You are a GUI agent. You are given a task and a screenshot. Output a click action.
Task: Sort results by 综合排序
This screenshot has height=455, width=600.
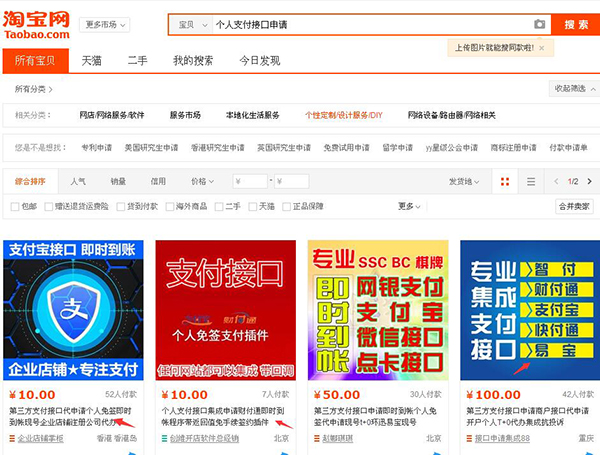[30, 181]
